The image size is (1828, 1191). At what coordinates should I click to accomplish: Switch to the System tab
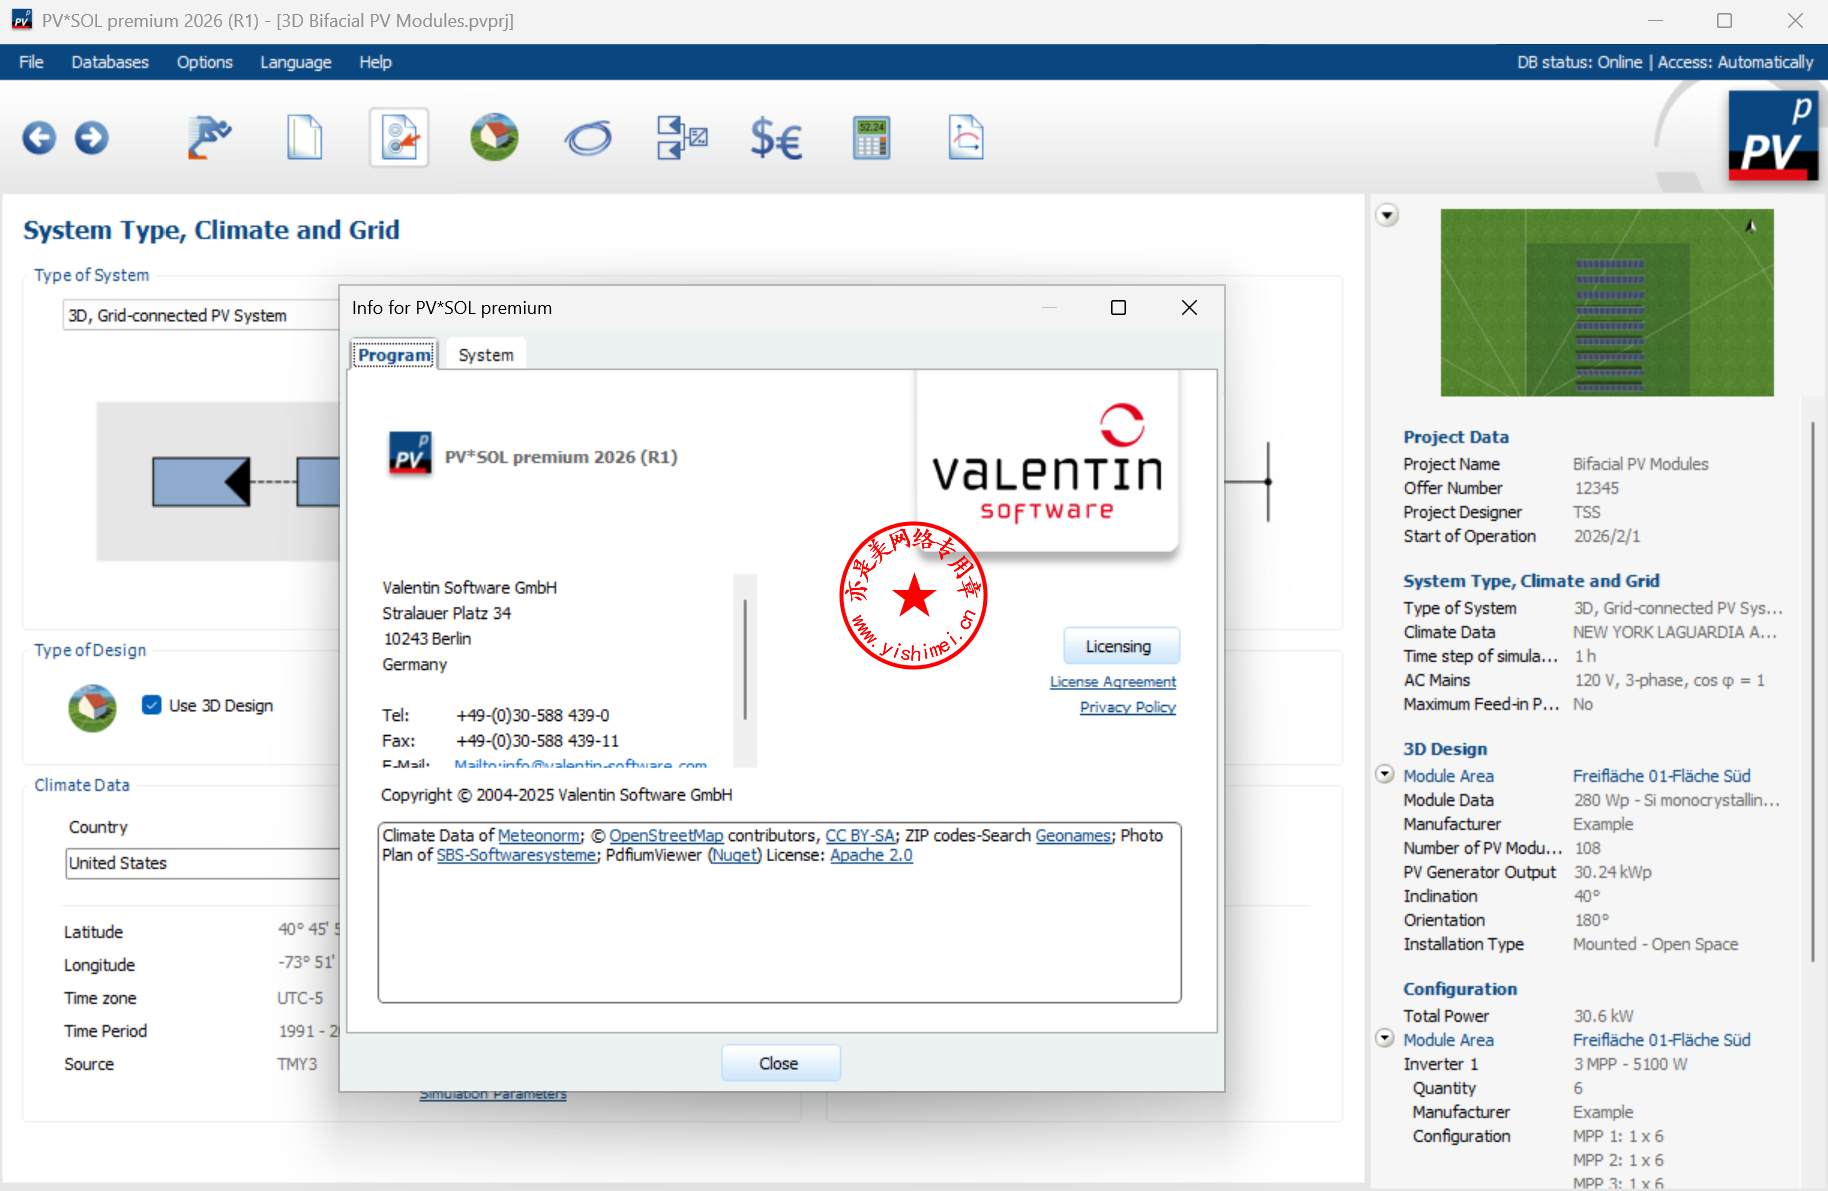coord(485,355)
